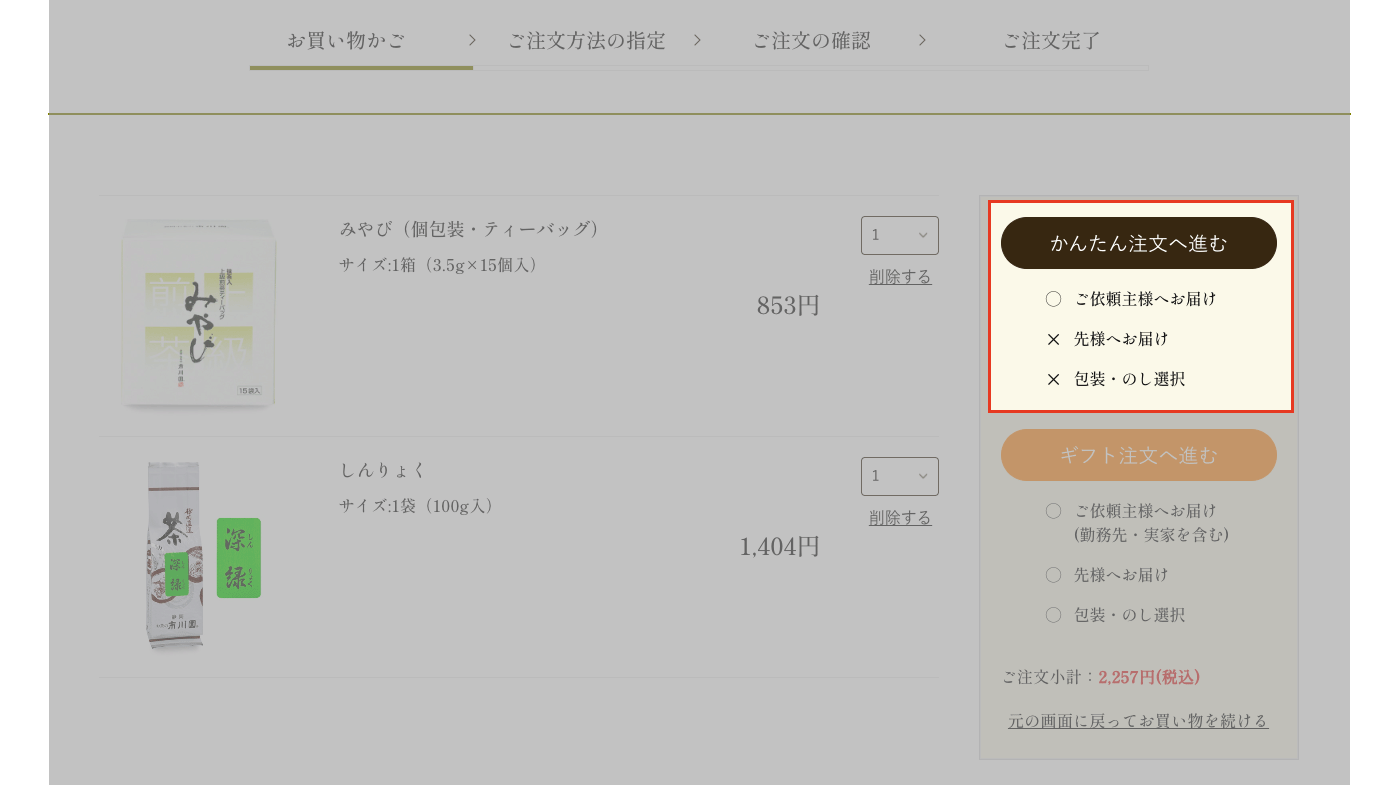1400x785 pixels.
Task: Click chevron arrow after お買い物かご step
Action: [472, 40]
